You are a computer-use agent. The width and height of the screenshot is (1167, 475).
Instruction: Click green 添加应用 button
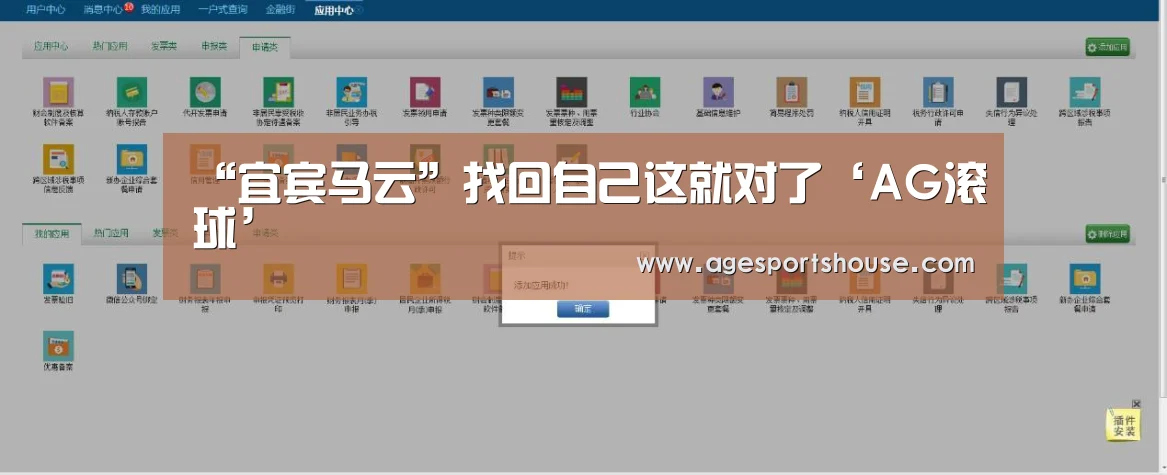[x=1107, y=47]
